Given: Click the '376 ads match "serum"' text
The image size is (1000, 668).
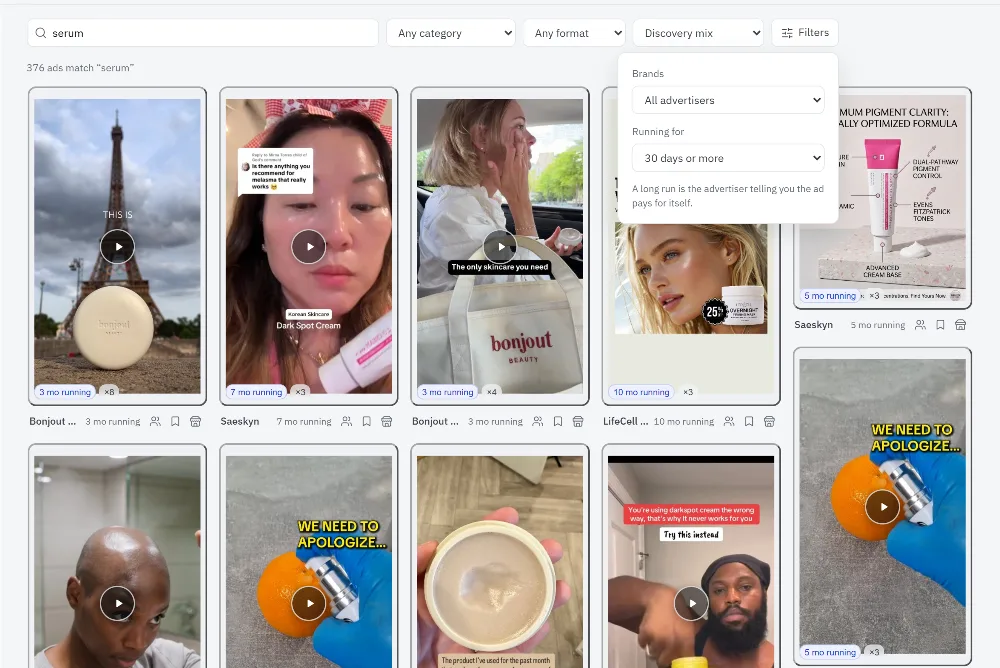Looking at the screenshot, I should click(x=80, y=68).
